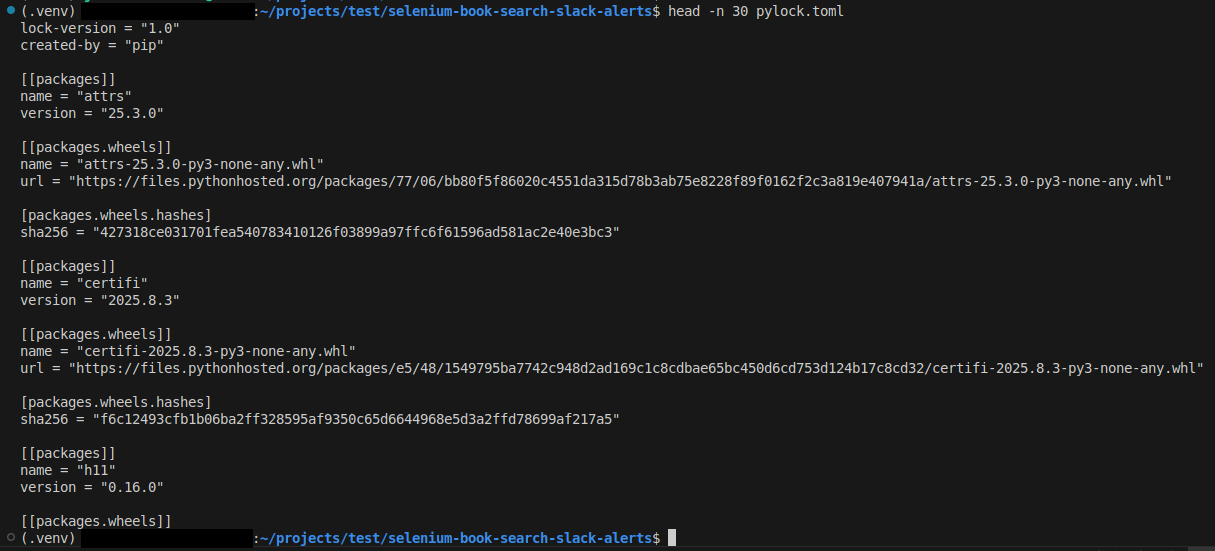Click the name = "certifi-2025.8.3-py3-none-any.whl" line
The height and width of the screenshot is (551, 1215).
(188, 351)
